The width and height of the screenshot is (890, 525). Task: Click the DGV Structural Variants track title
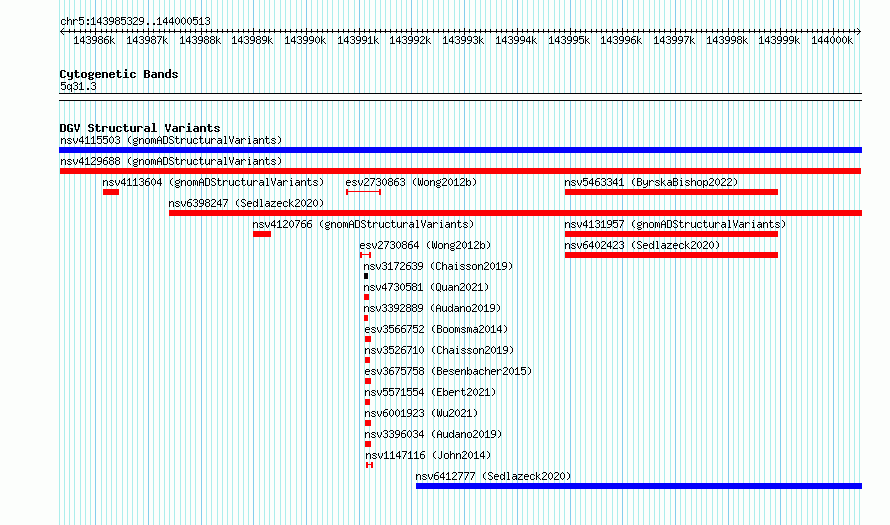pyautogui.click(x=140, y=128)
